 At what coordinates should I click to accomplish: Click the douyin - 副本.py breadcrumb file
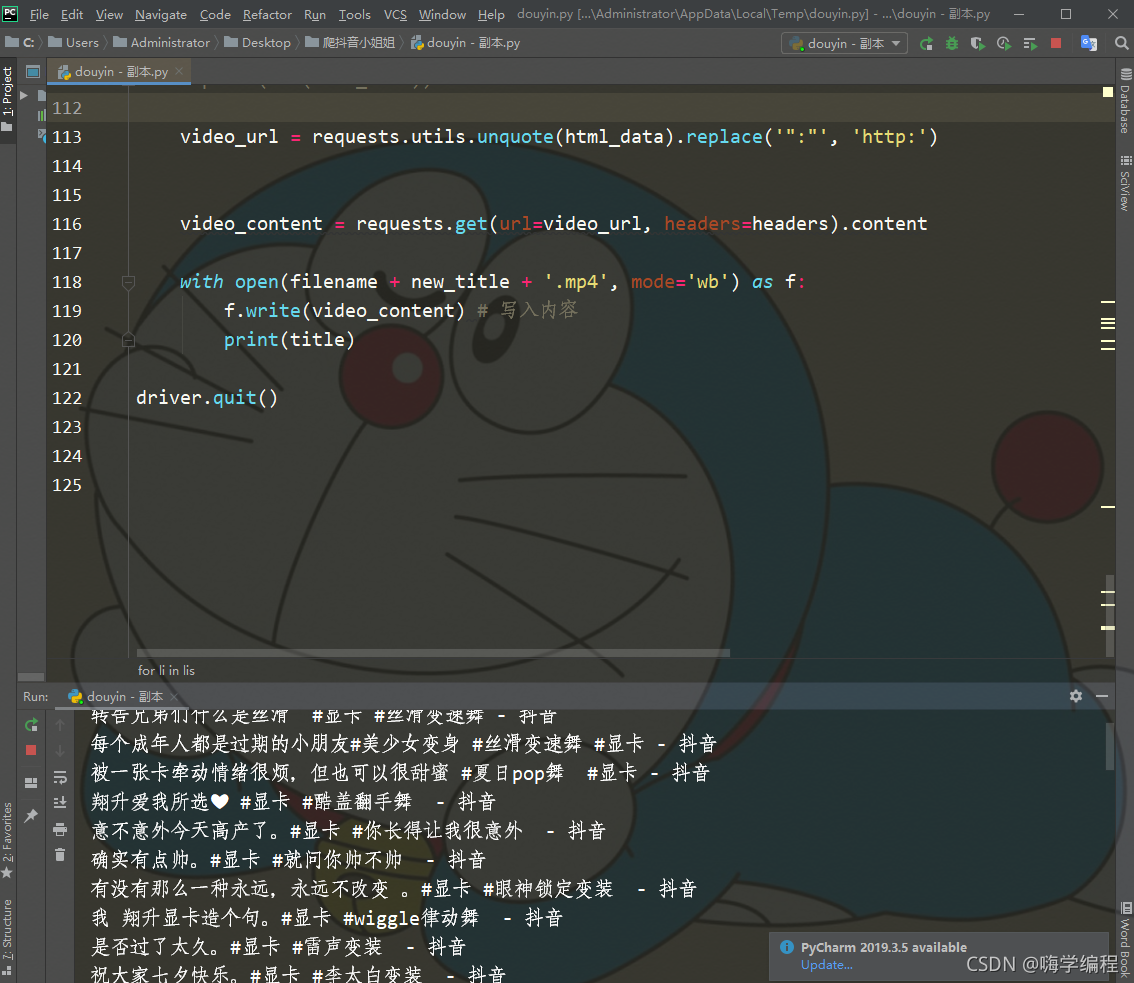click(x=466, y=43)
